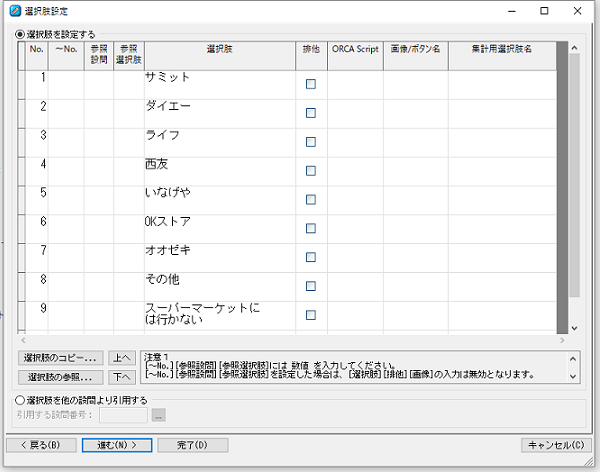Click the ～No. column header
Screen dimensions: 602x472
pyautogui.click(x=66, y=56)
